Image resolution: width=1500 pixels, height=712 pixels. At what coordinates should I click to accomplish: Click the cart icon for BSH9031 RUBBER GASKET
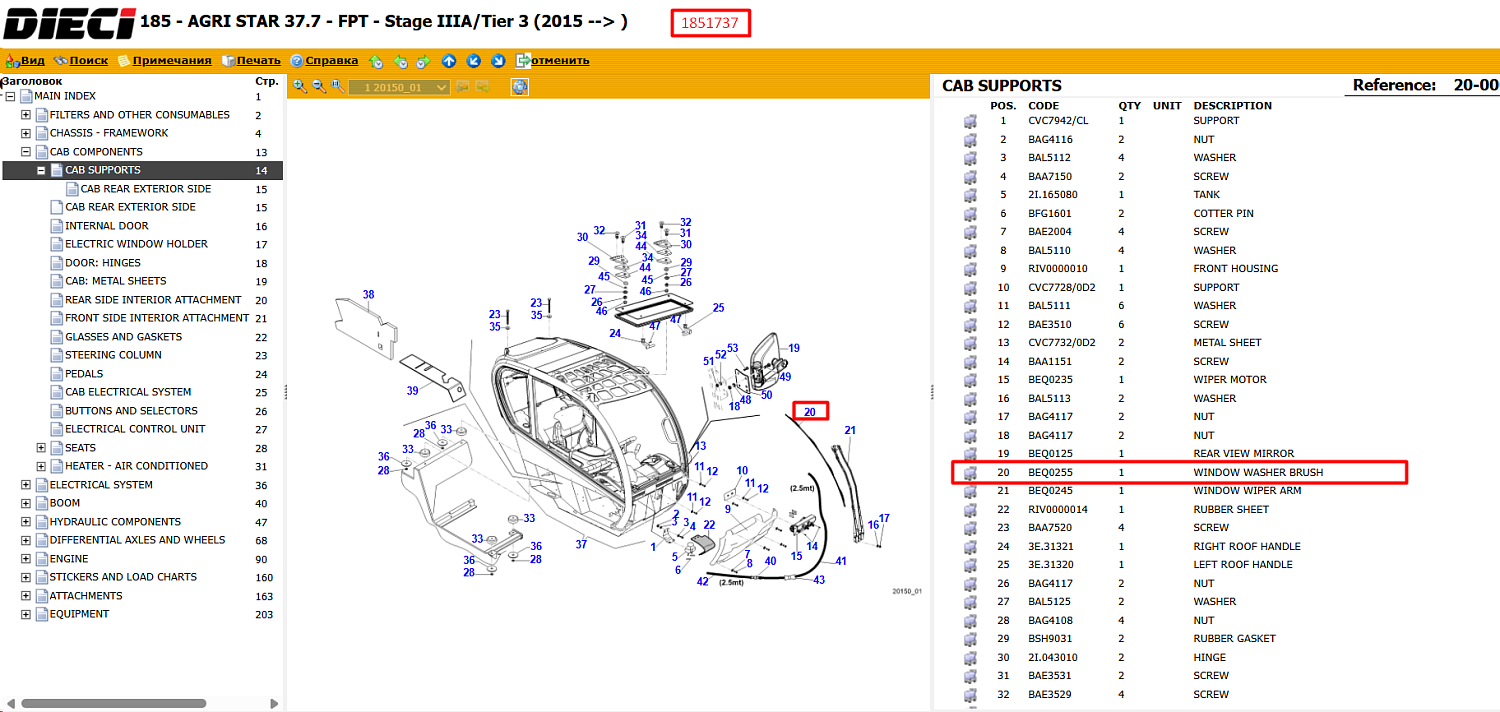click(x=970, y=639)
